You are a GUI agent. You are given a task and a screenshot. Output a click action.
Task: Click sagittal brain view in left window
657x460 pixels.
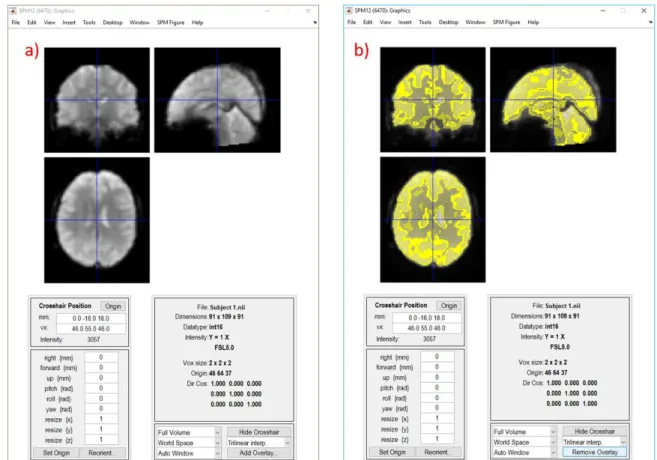point(217,100)
